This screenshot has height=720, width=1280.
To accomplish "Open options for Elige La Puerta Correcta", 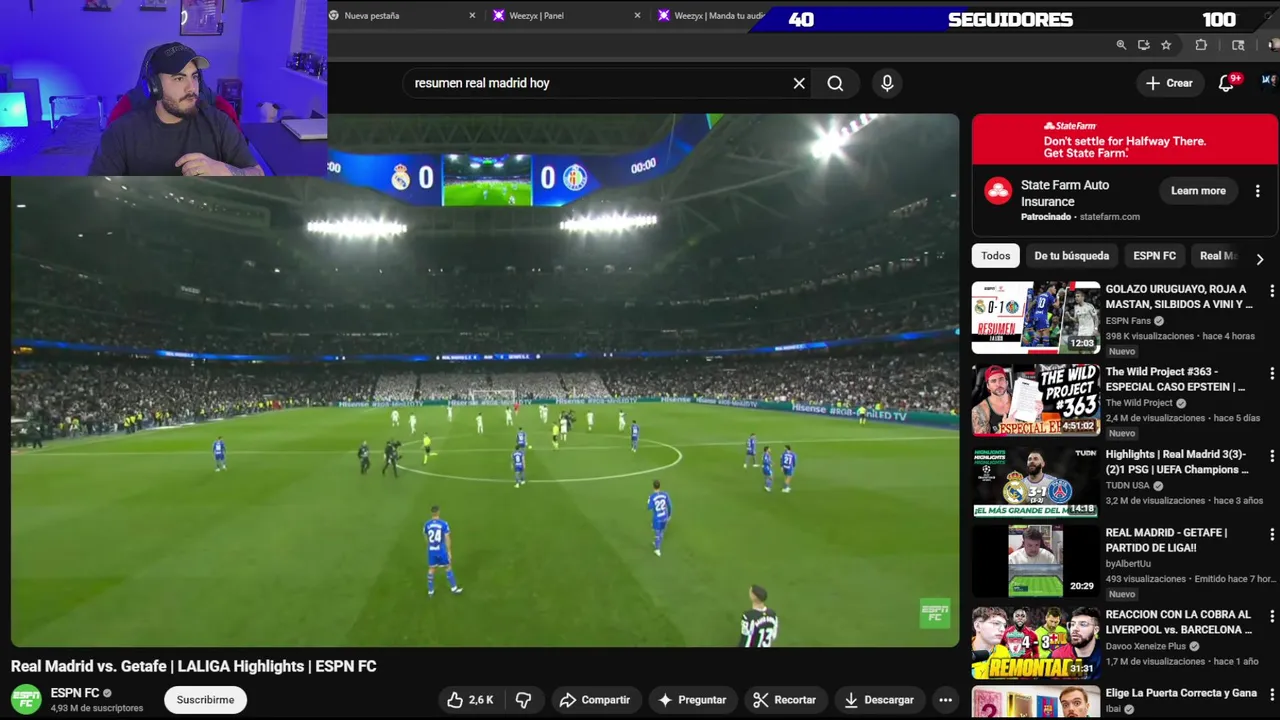I will click(1271, 695).
